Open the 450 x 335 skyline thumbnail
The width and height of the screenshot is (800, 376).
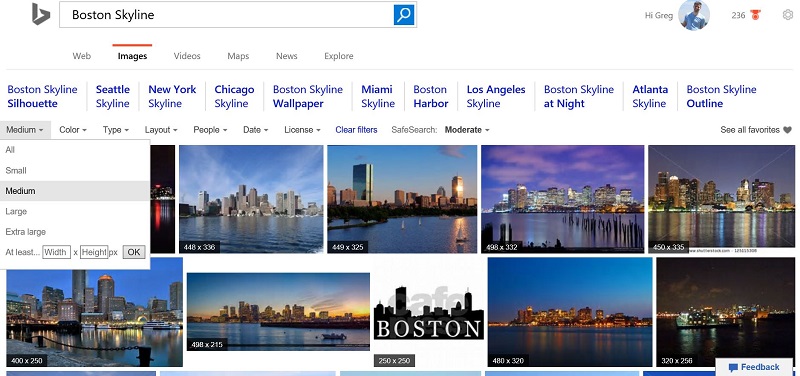coord(721,199)
